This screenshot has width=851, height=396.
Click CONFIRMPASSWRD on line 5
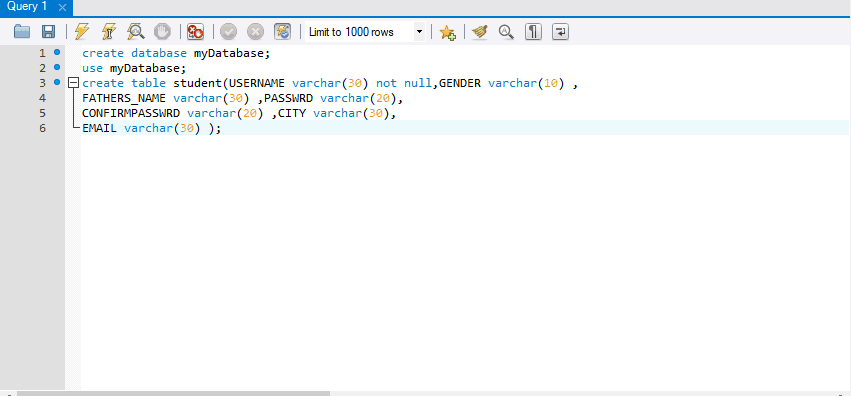tap(131, 113)
